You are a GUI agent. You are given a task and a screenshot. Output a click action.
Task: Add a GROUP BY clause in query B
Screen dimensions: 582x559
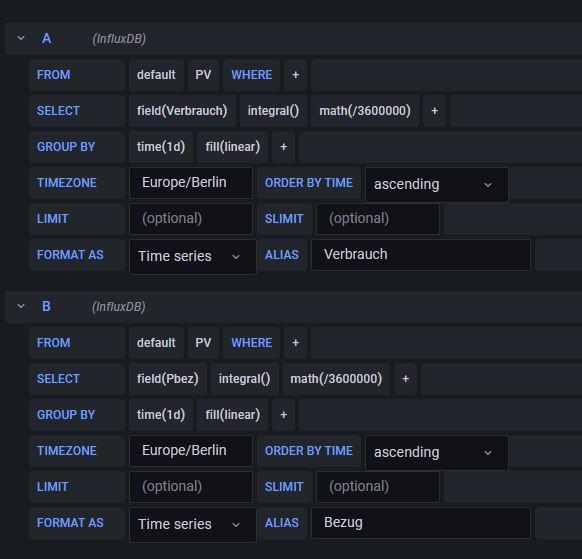coord(283,415)
